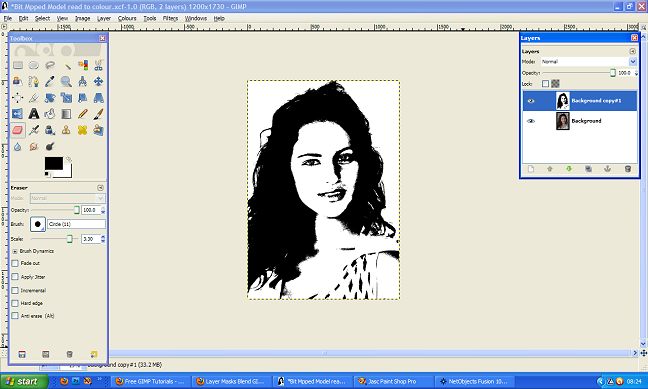Select the Scale tool
648x389 pixels.
pos(66,98)
